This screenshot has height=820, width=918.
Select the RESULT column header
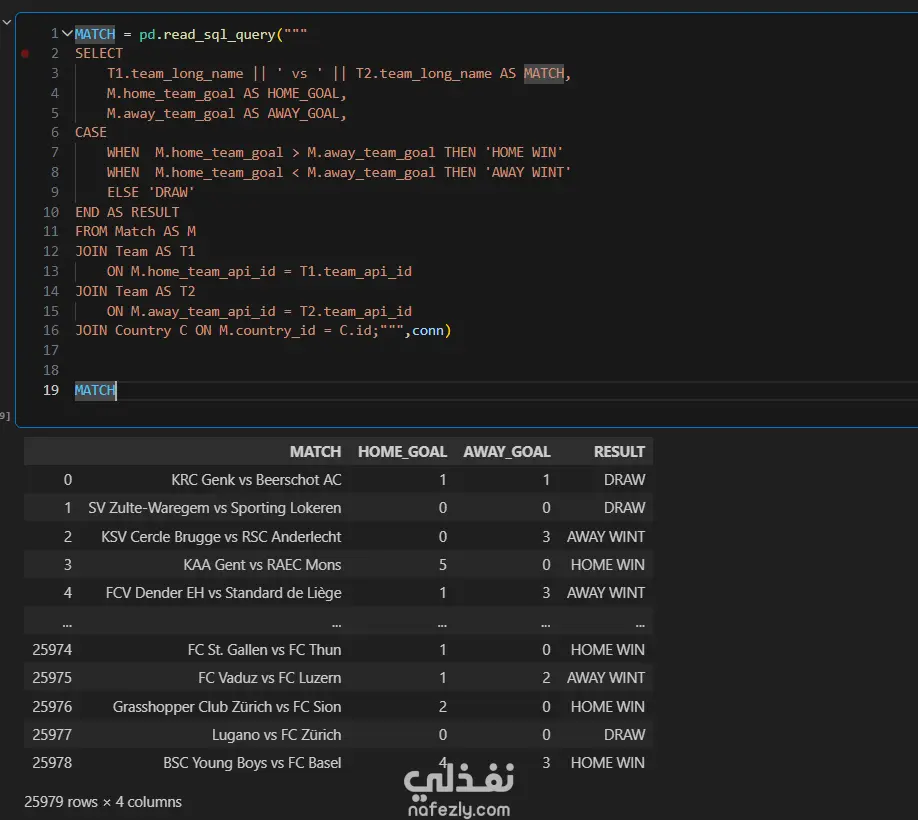(619, 452)
